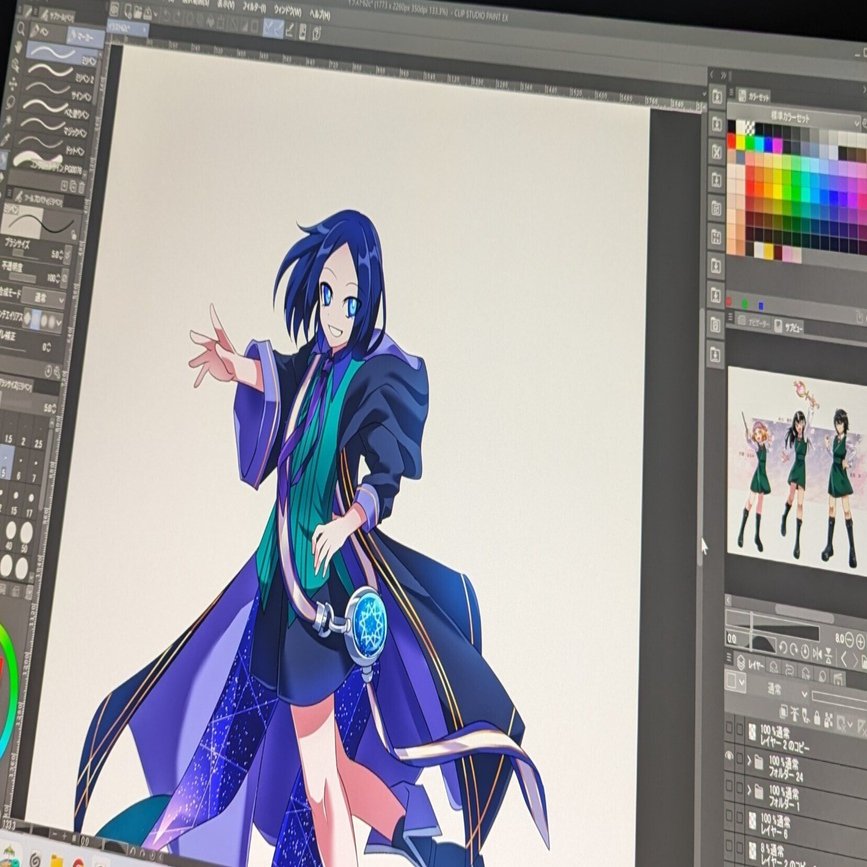Screen dimensions: 867x867
Task: Click the Sub View previous image arrow
Action: coord(844,658)
